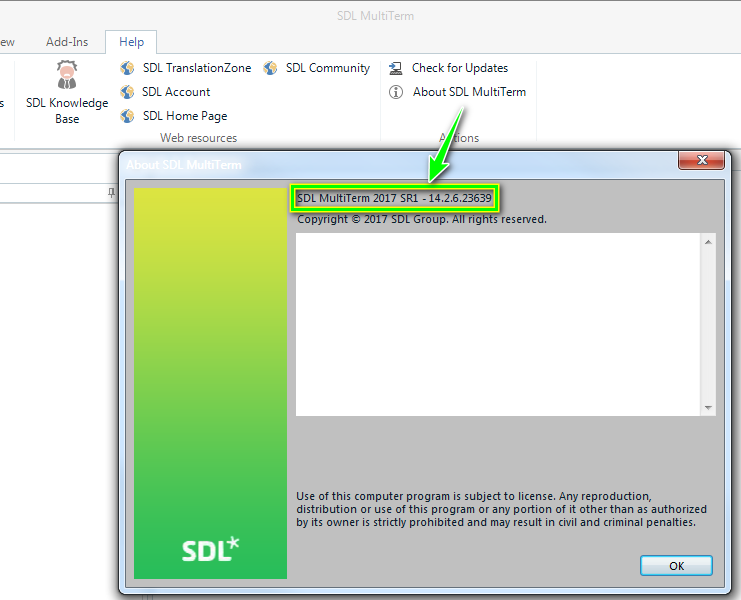Close the About SDL MultiTerm dialog
Viewport: 741px width, 600px height.
[701, 161]
